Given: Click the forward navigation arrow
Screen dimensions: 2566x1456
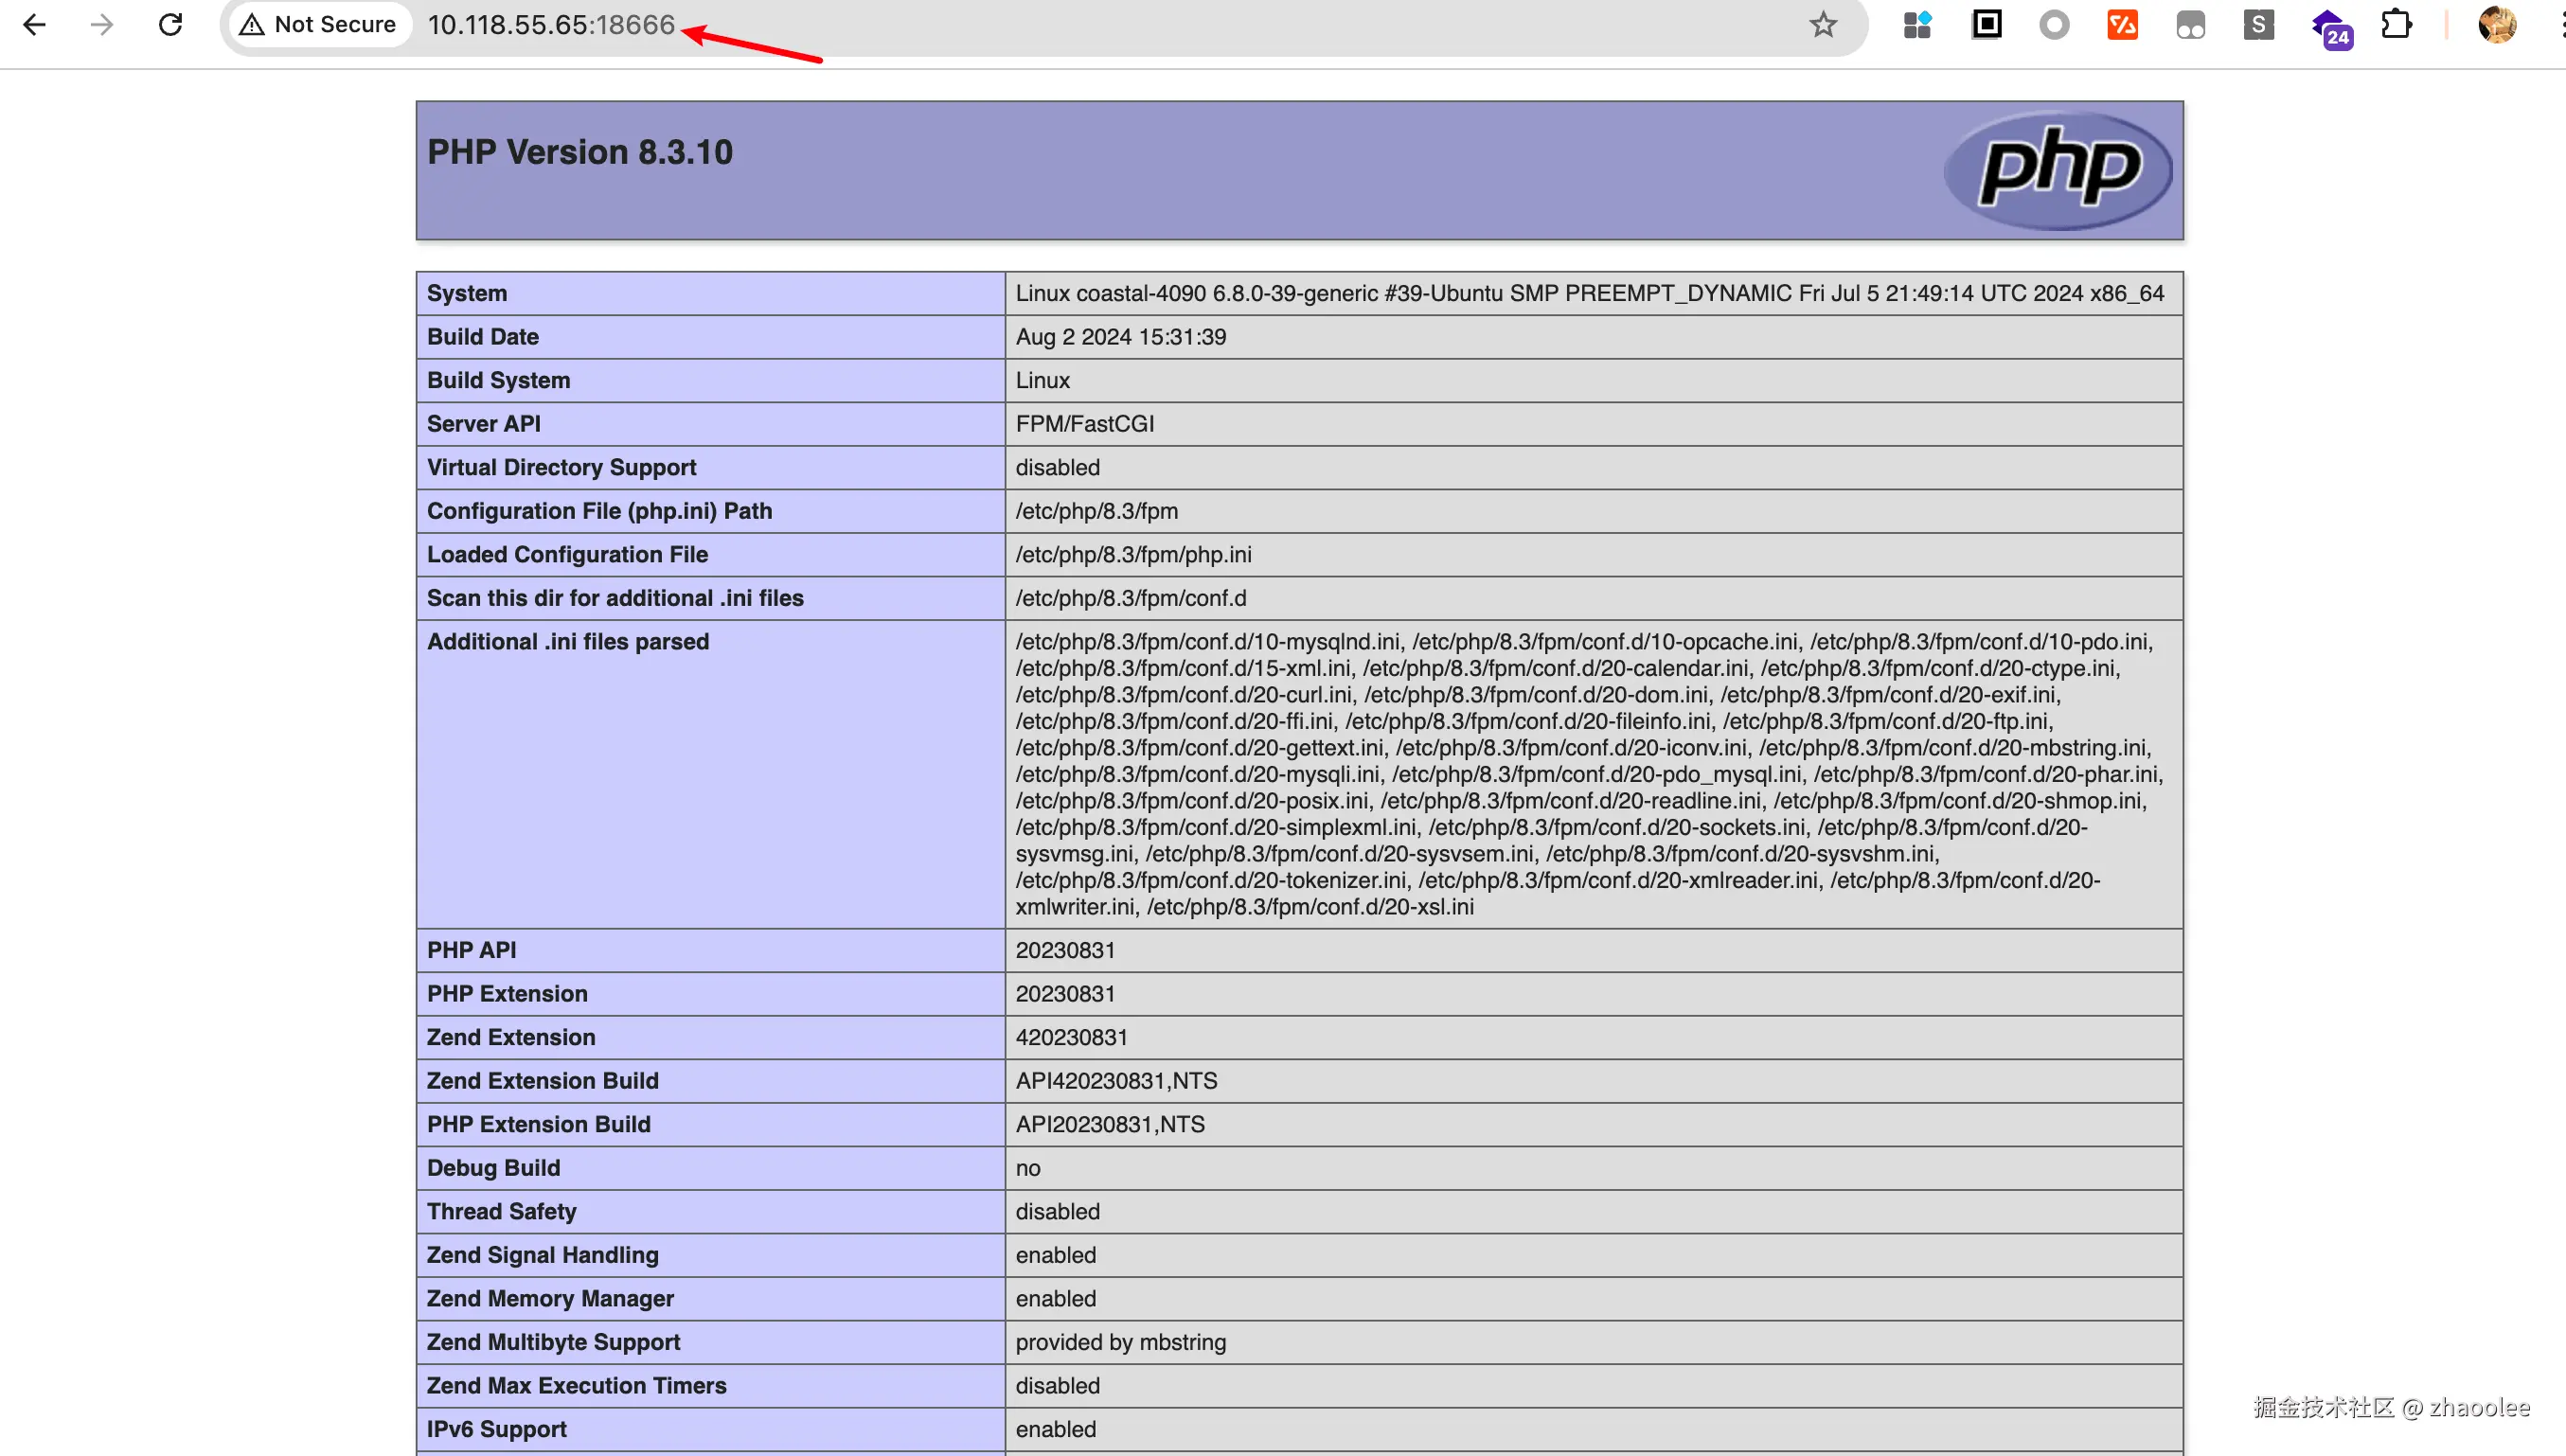Looking at the screenshot, I should pos(102,24).
